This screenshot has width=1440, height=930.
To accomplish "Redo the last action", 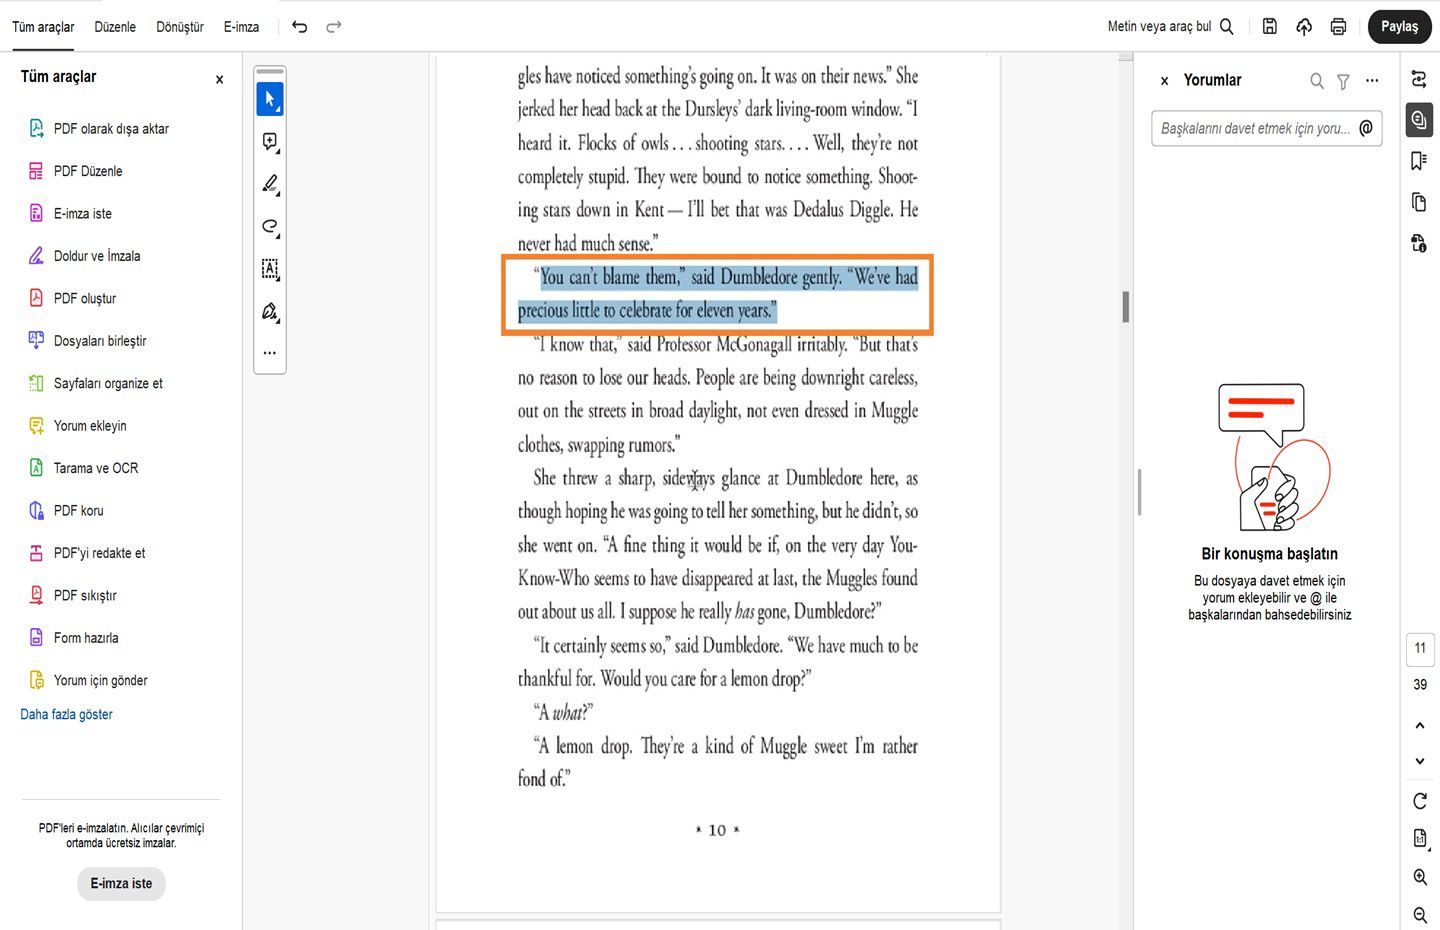I will (x=334, y=27).
